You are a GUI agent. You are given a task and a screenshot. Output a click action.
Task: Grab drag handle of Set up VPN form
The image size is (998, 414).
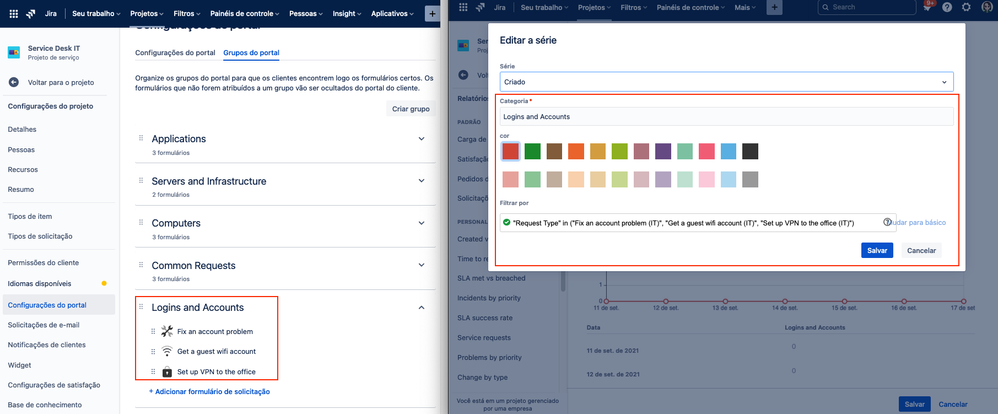pyautogui.click(x=153, y=371)
